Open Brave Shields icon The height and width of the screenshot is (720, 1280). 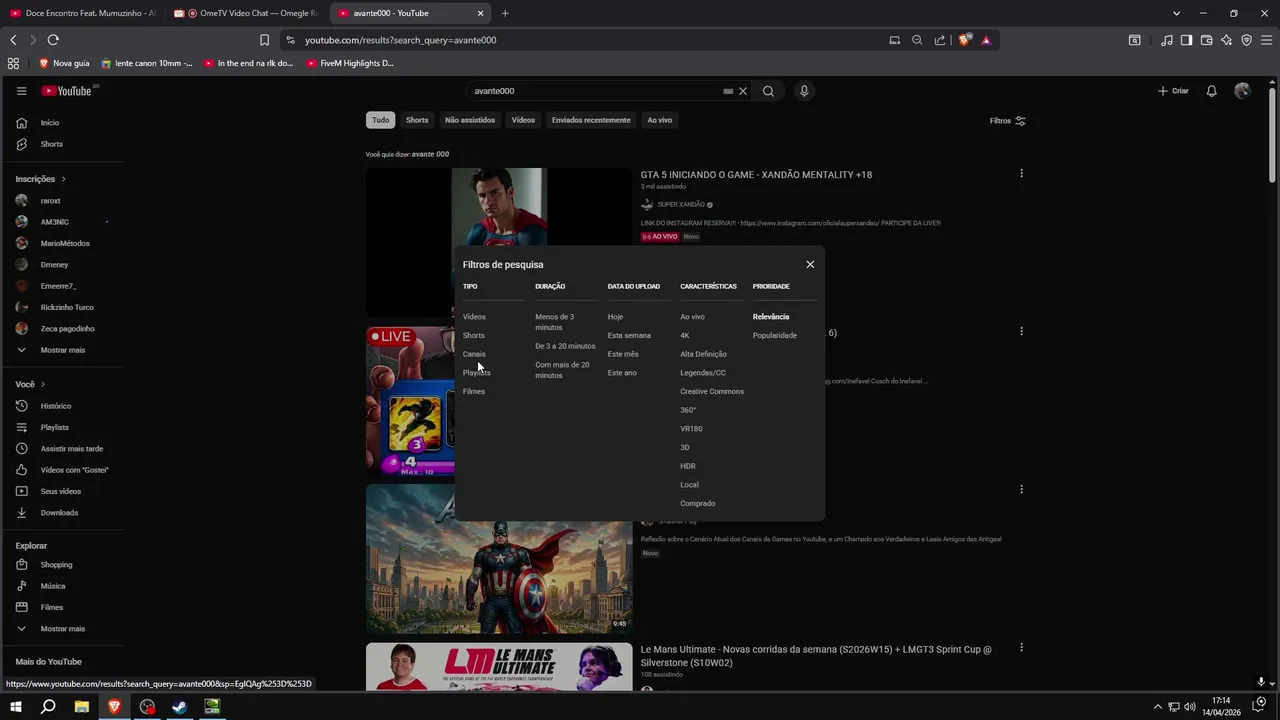click(x=964, y=40)
